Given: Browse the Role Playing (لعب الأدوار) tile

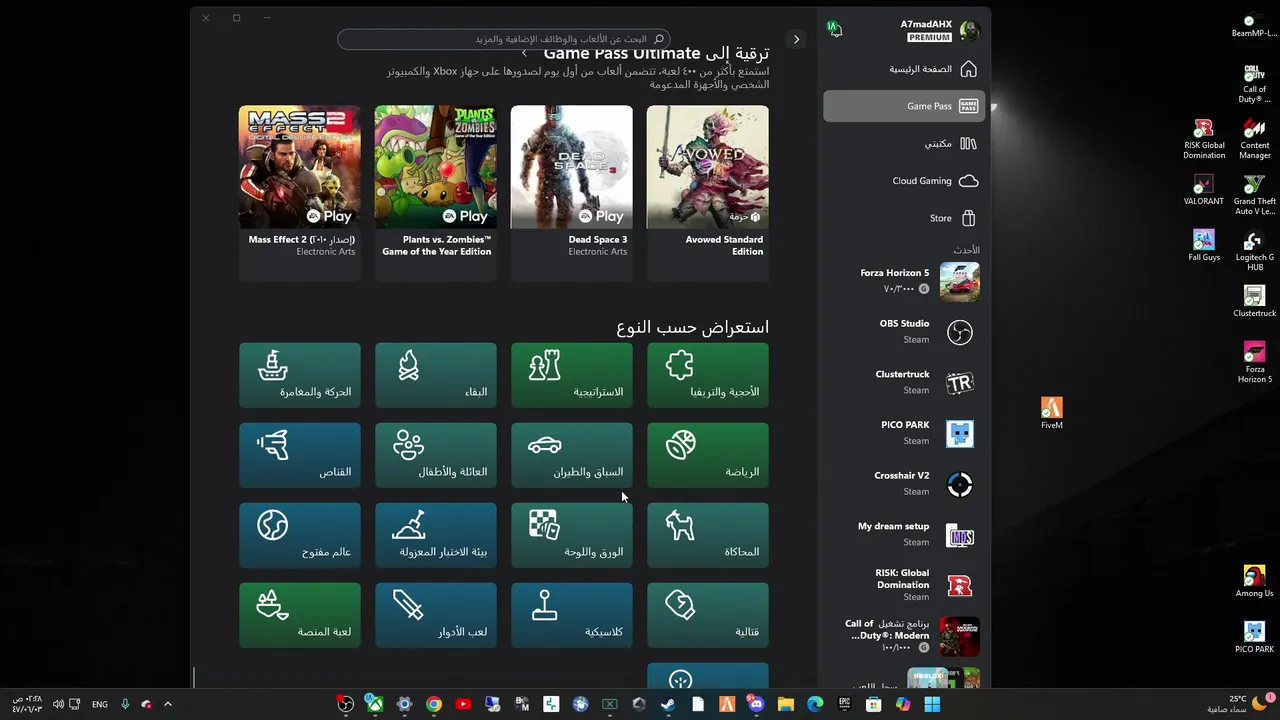Looking at the screenshot, I should click(x=436, y=615).
